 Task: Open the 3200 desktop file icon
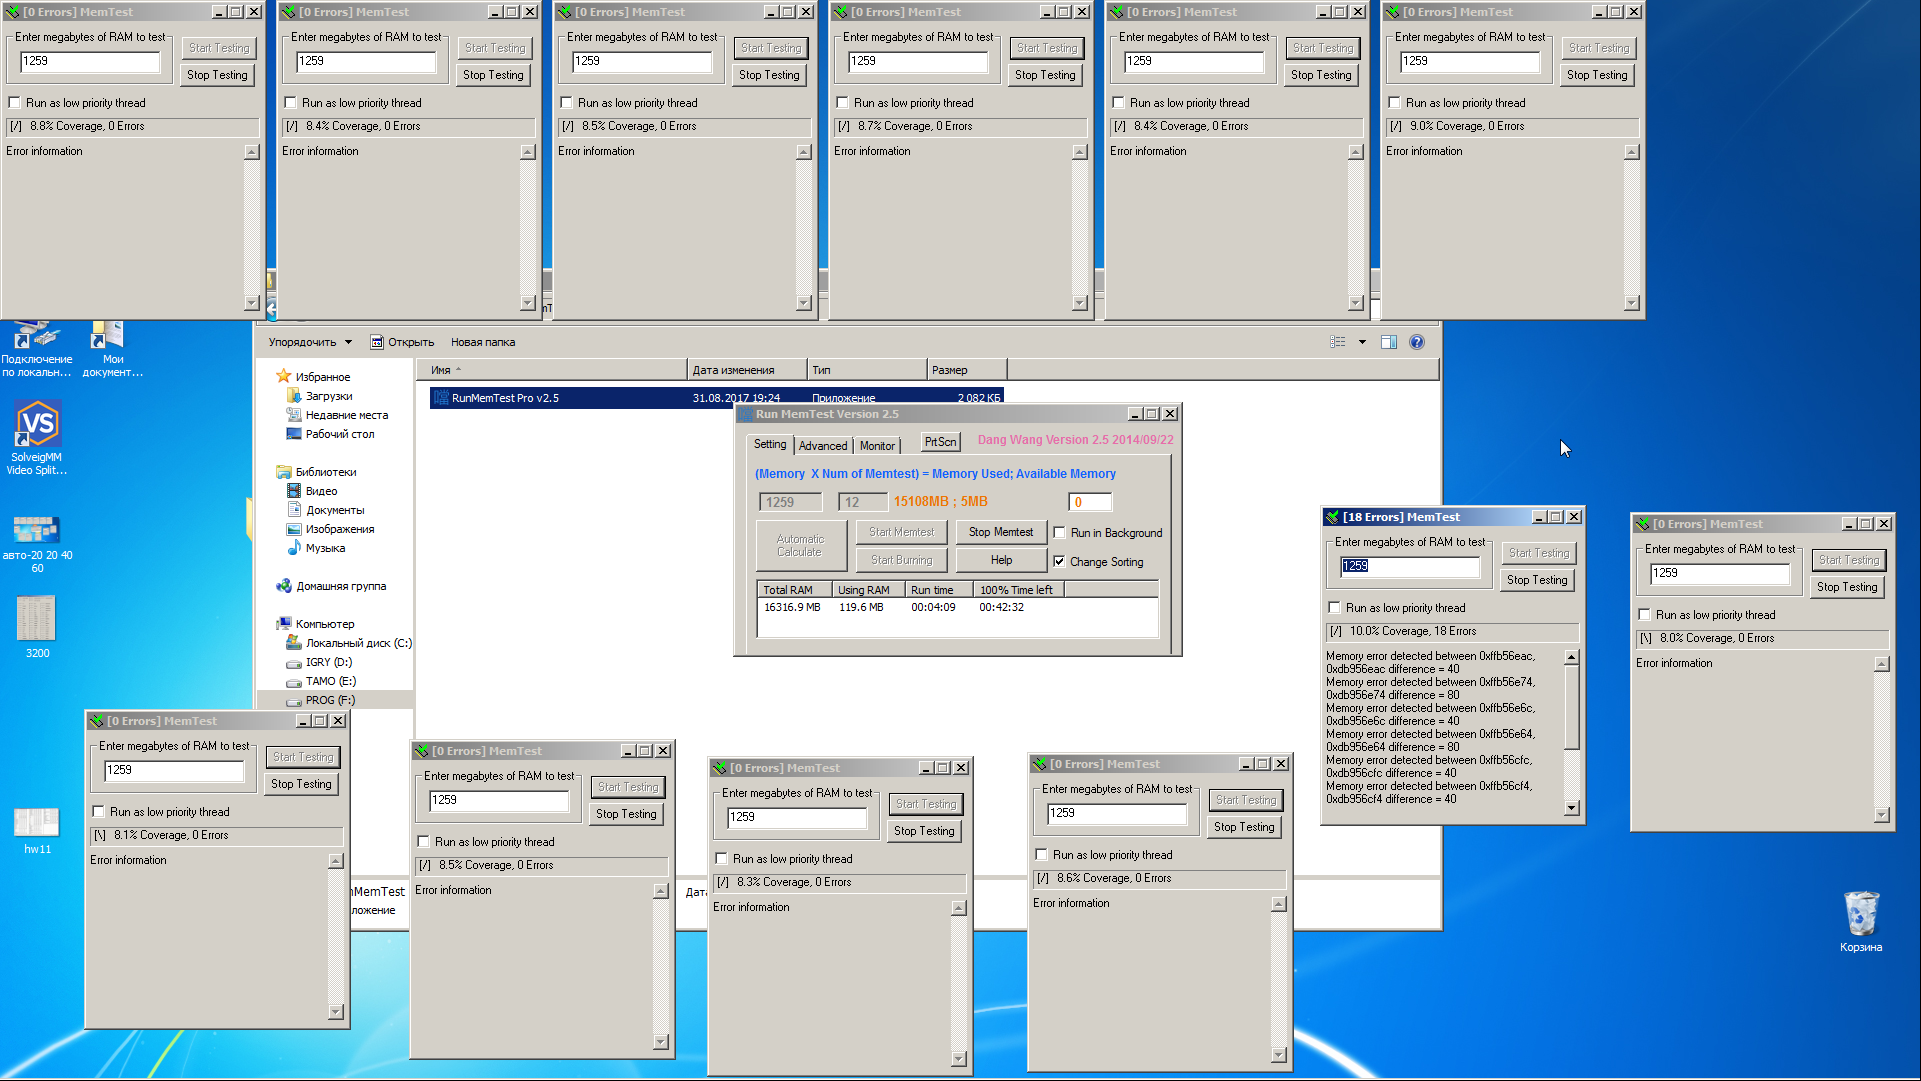coord(37,619)
